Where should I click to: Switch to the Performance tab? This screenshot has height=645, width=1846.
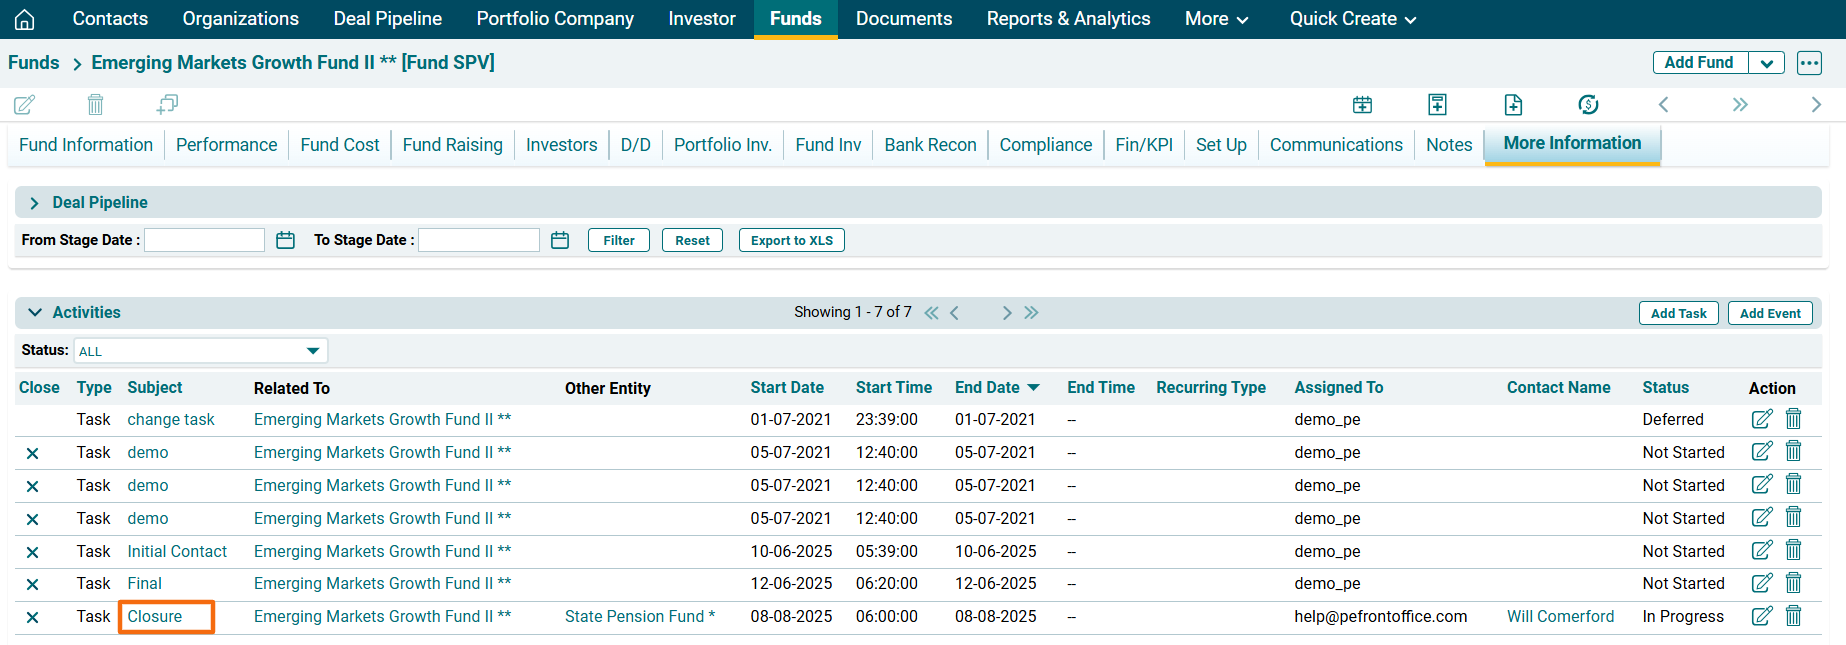tap(226, 145)
